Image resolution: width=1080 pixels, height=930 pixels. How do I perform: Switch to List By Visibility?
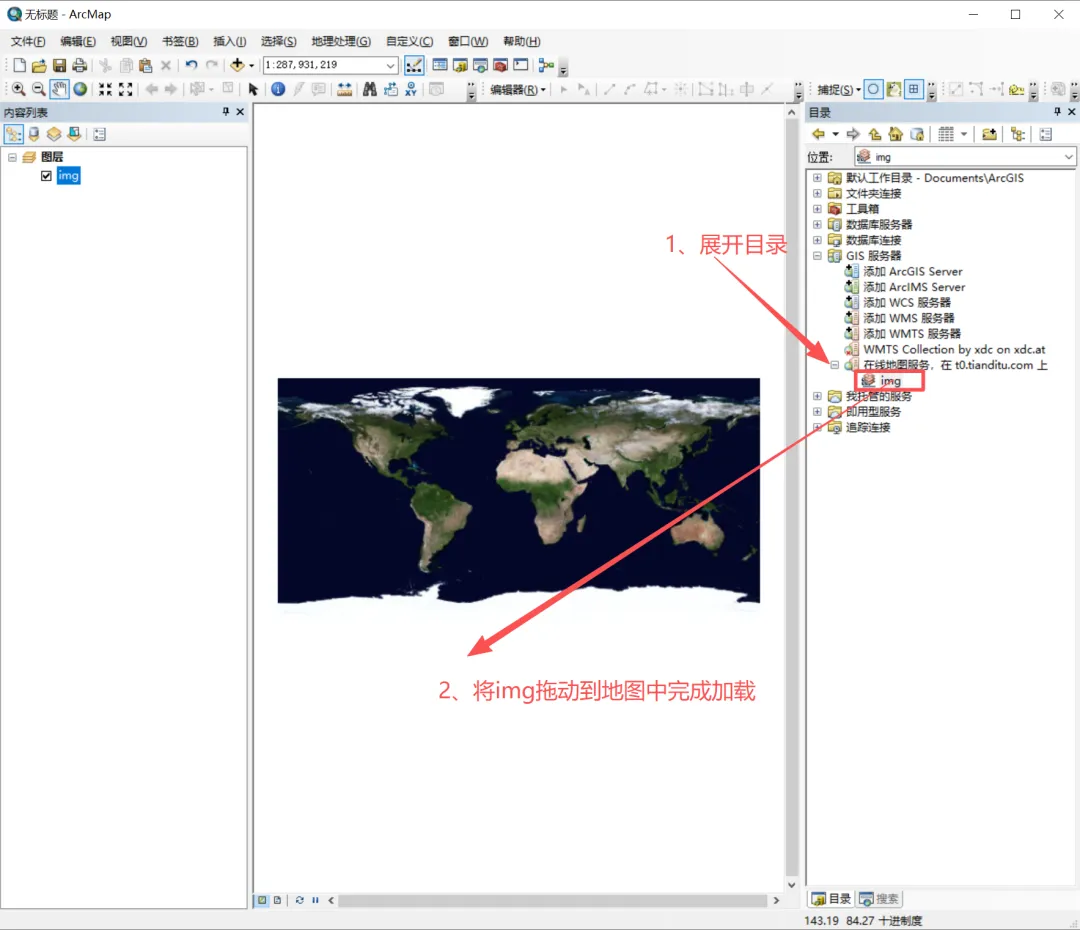point(54,134)
